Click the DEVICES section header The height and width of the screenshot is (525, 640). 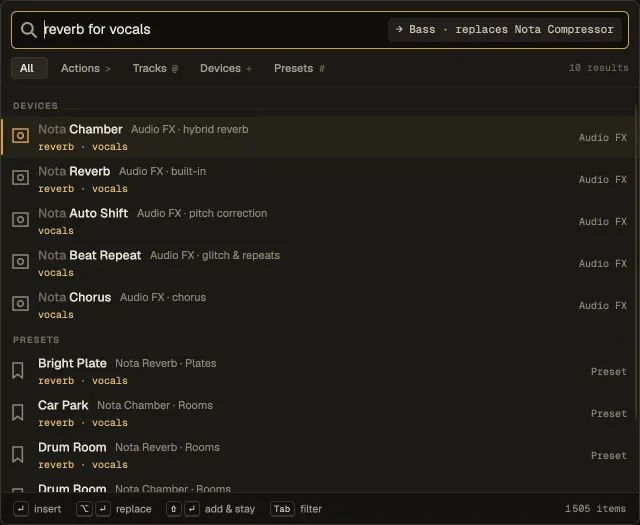[x=36, y=106]
